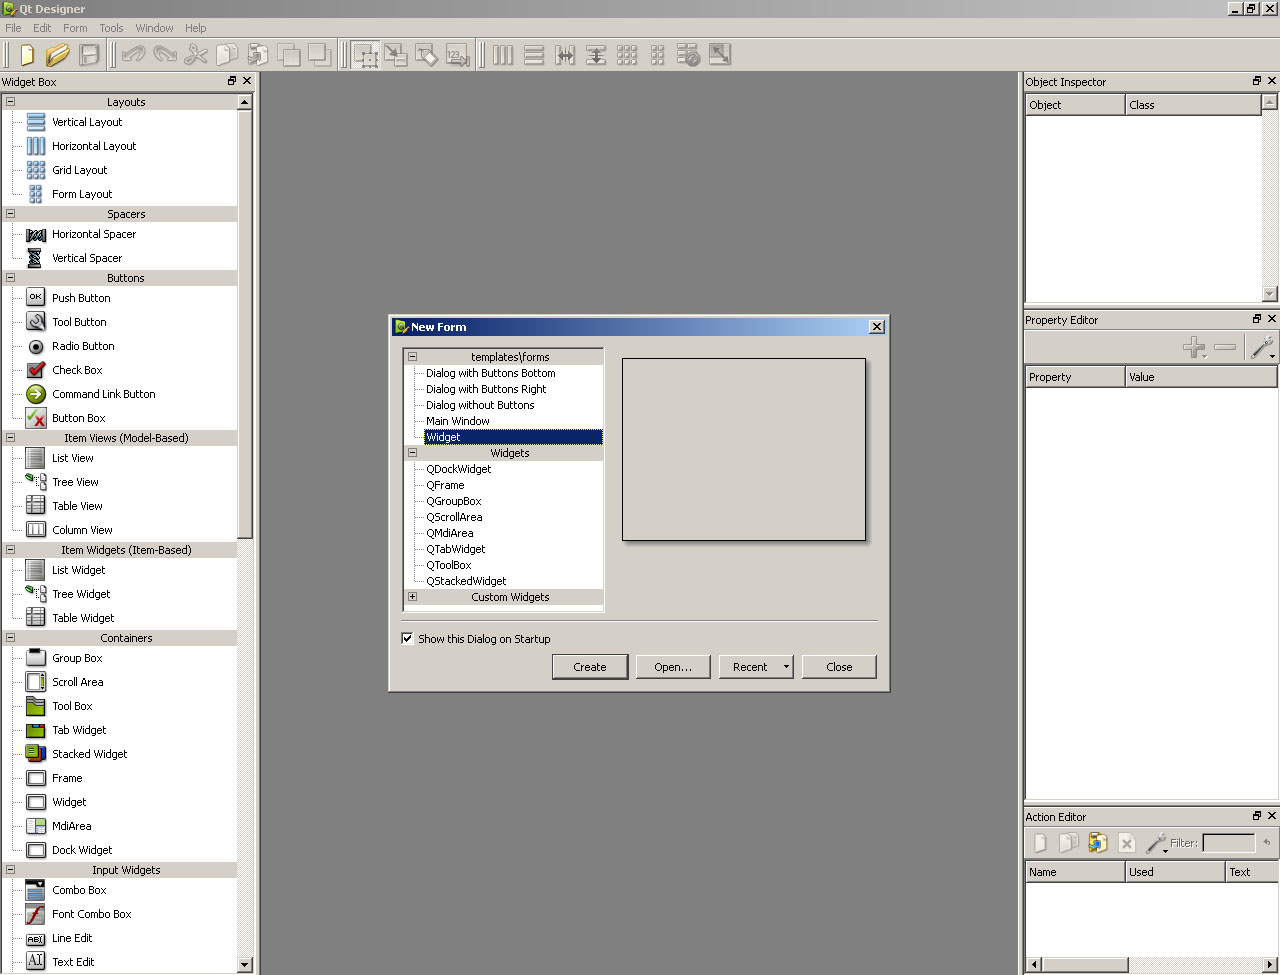Collapse the Spacers category in Widget Box
The height and width of the screenshot is (975, 1280).
tap(11, 213)
